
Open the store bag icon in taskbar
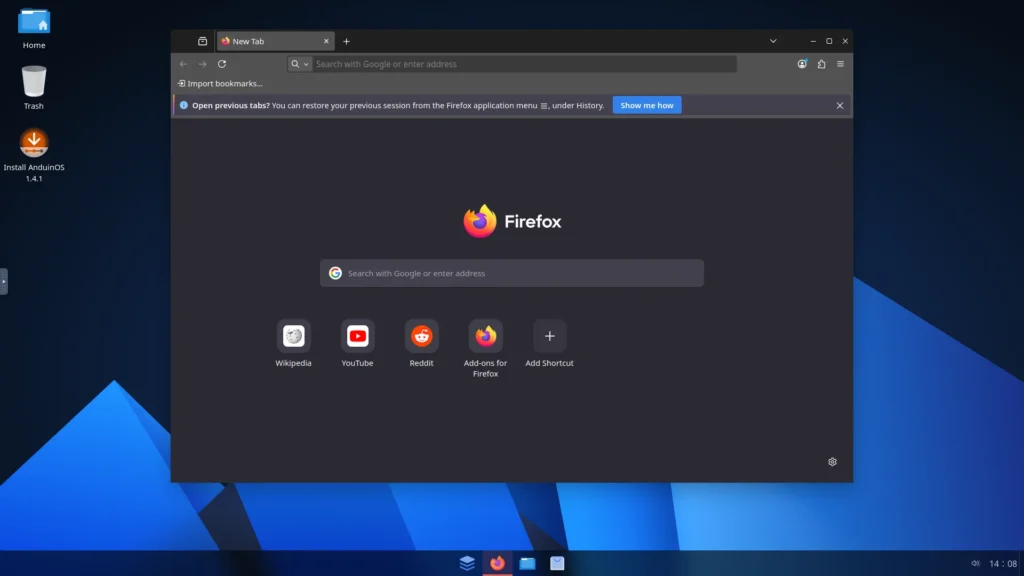557,563
